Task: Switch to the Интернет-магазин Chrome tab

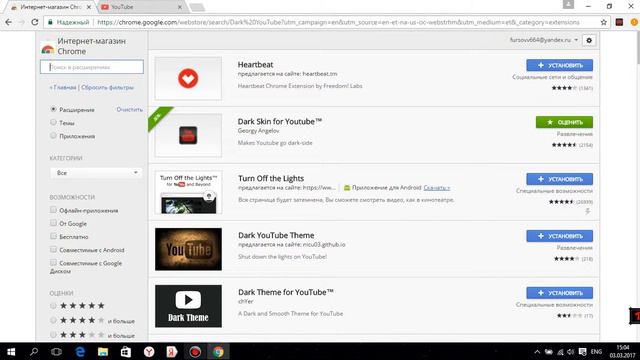Action: click(51, 7)
